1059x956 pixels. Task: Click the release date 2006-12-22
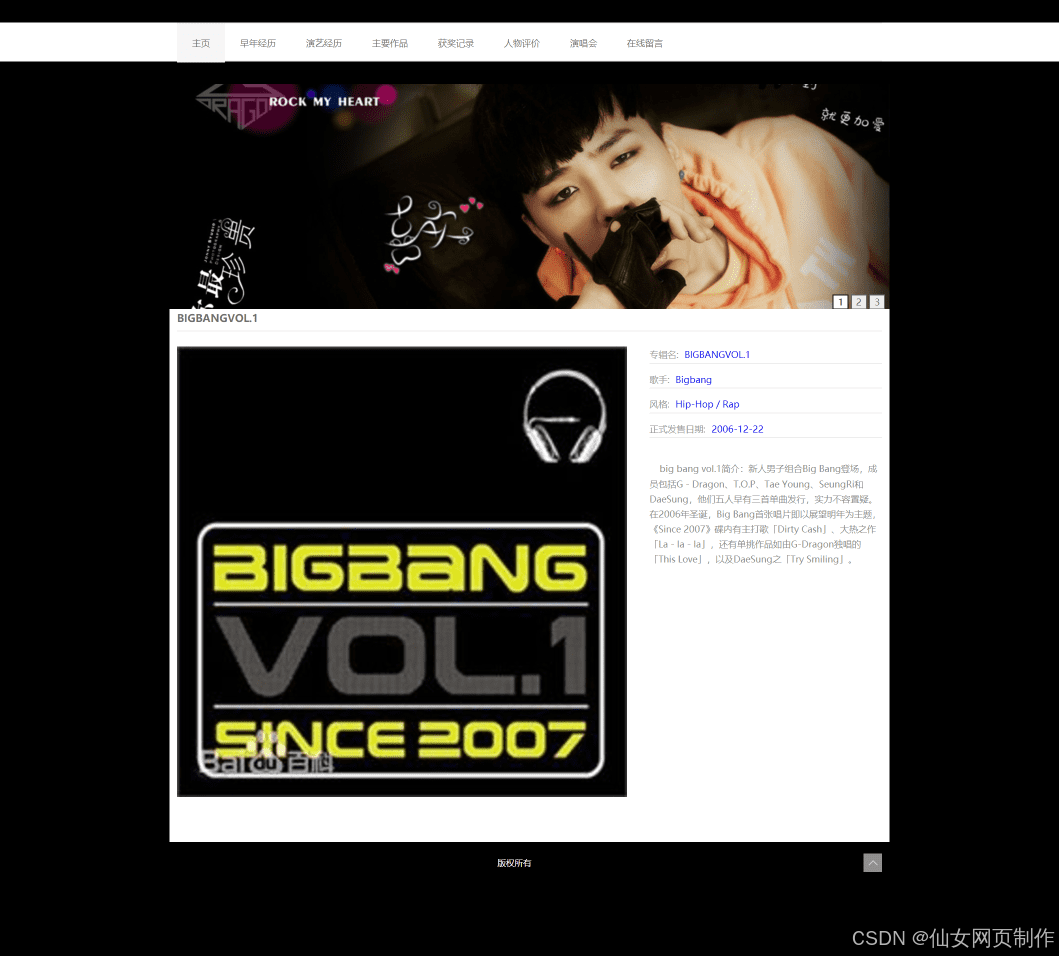tap(737, 429)
